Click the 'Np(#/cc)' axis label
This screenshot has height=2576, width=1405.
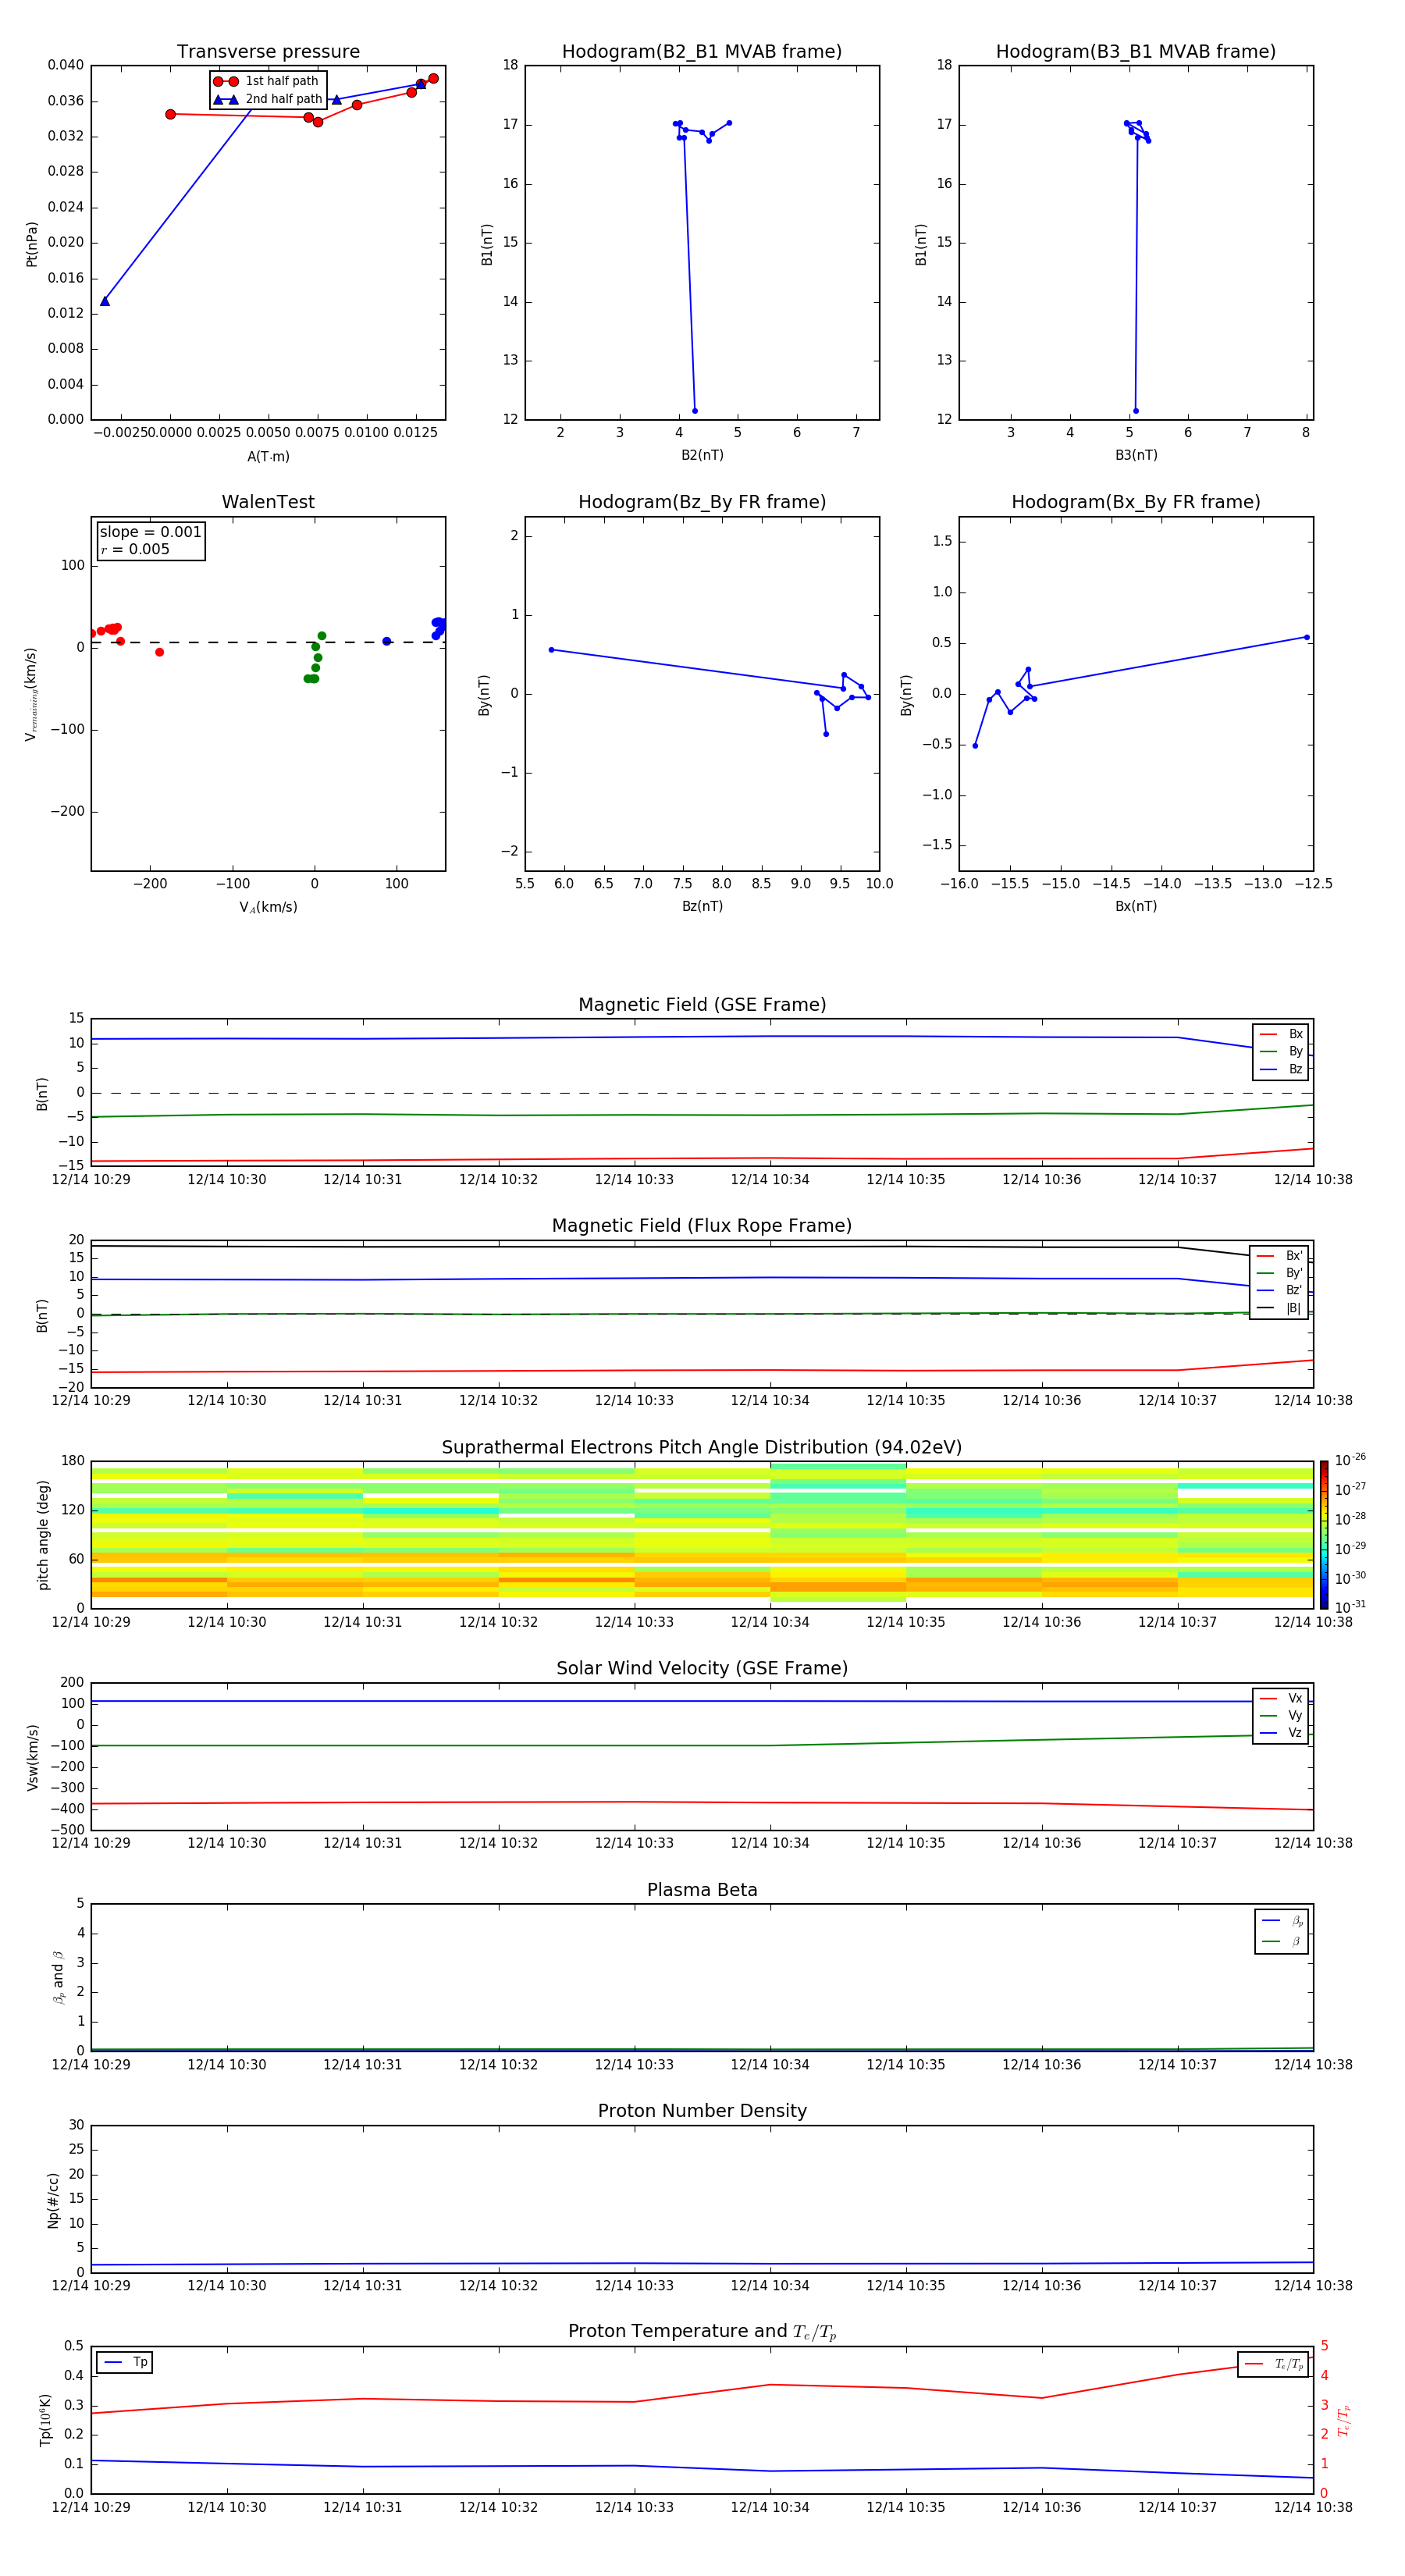point(53,2200)
